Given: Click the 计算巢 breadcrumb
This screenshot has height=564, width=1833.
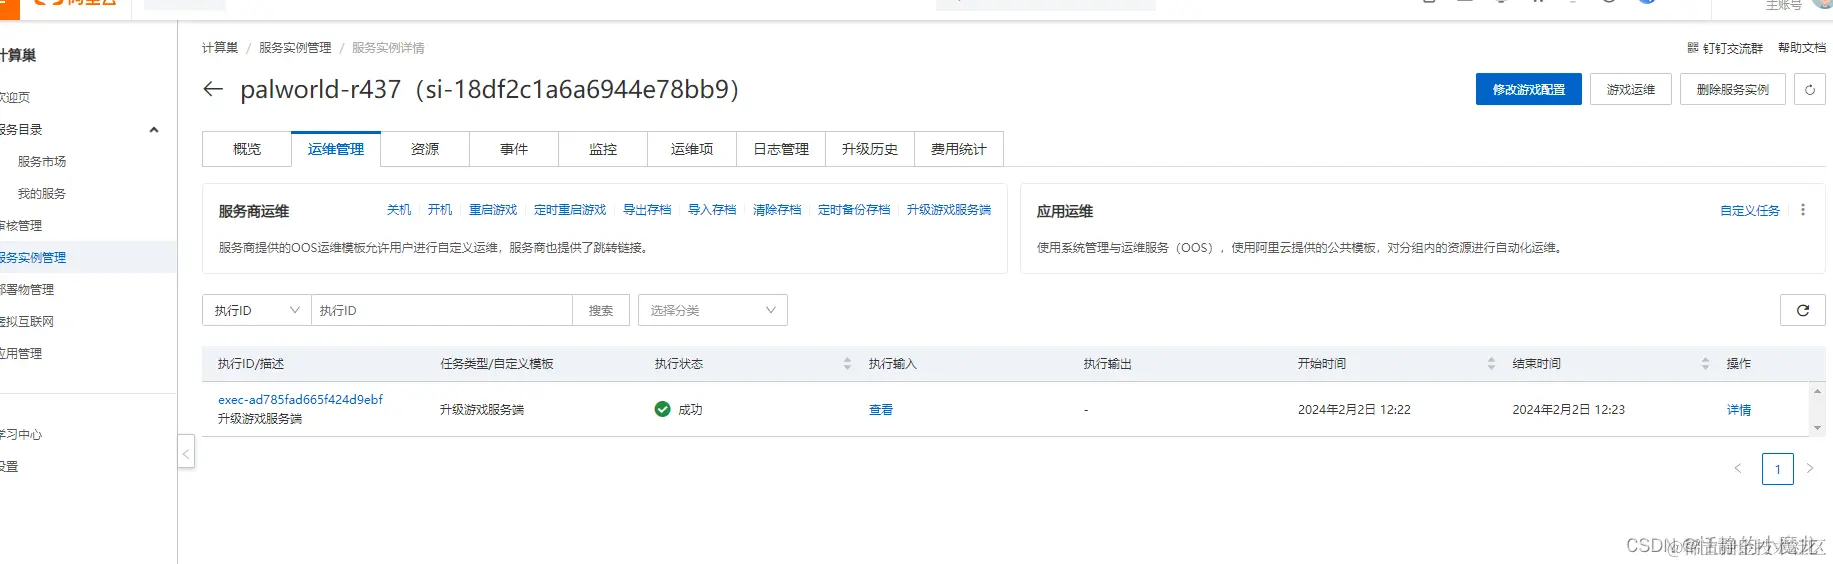Looking at the screenshot, I should [220, 48].
